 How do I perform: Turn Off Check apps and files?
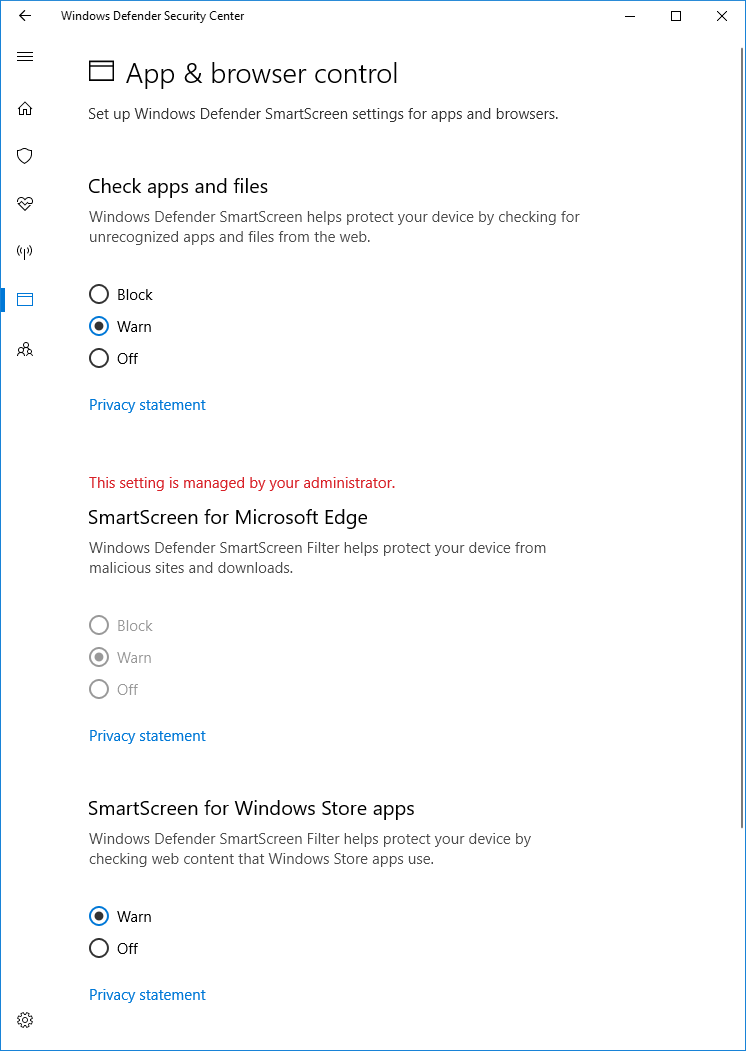(x=99, y=359)
